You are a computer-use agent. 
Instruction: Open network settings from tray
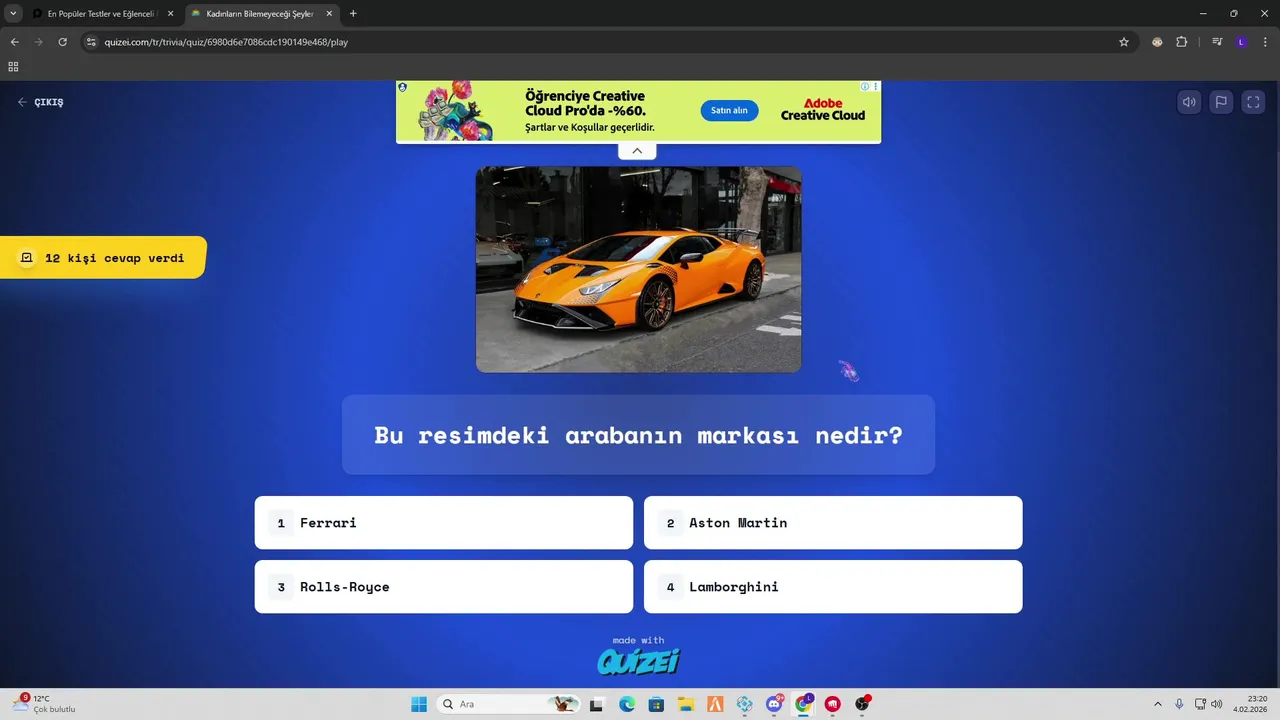coord(1200,704)
